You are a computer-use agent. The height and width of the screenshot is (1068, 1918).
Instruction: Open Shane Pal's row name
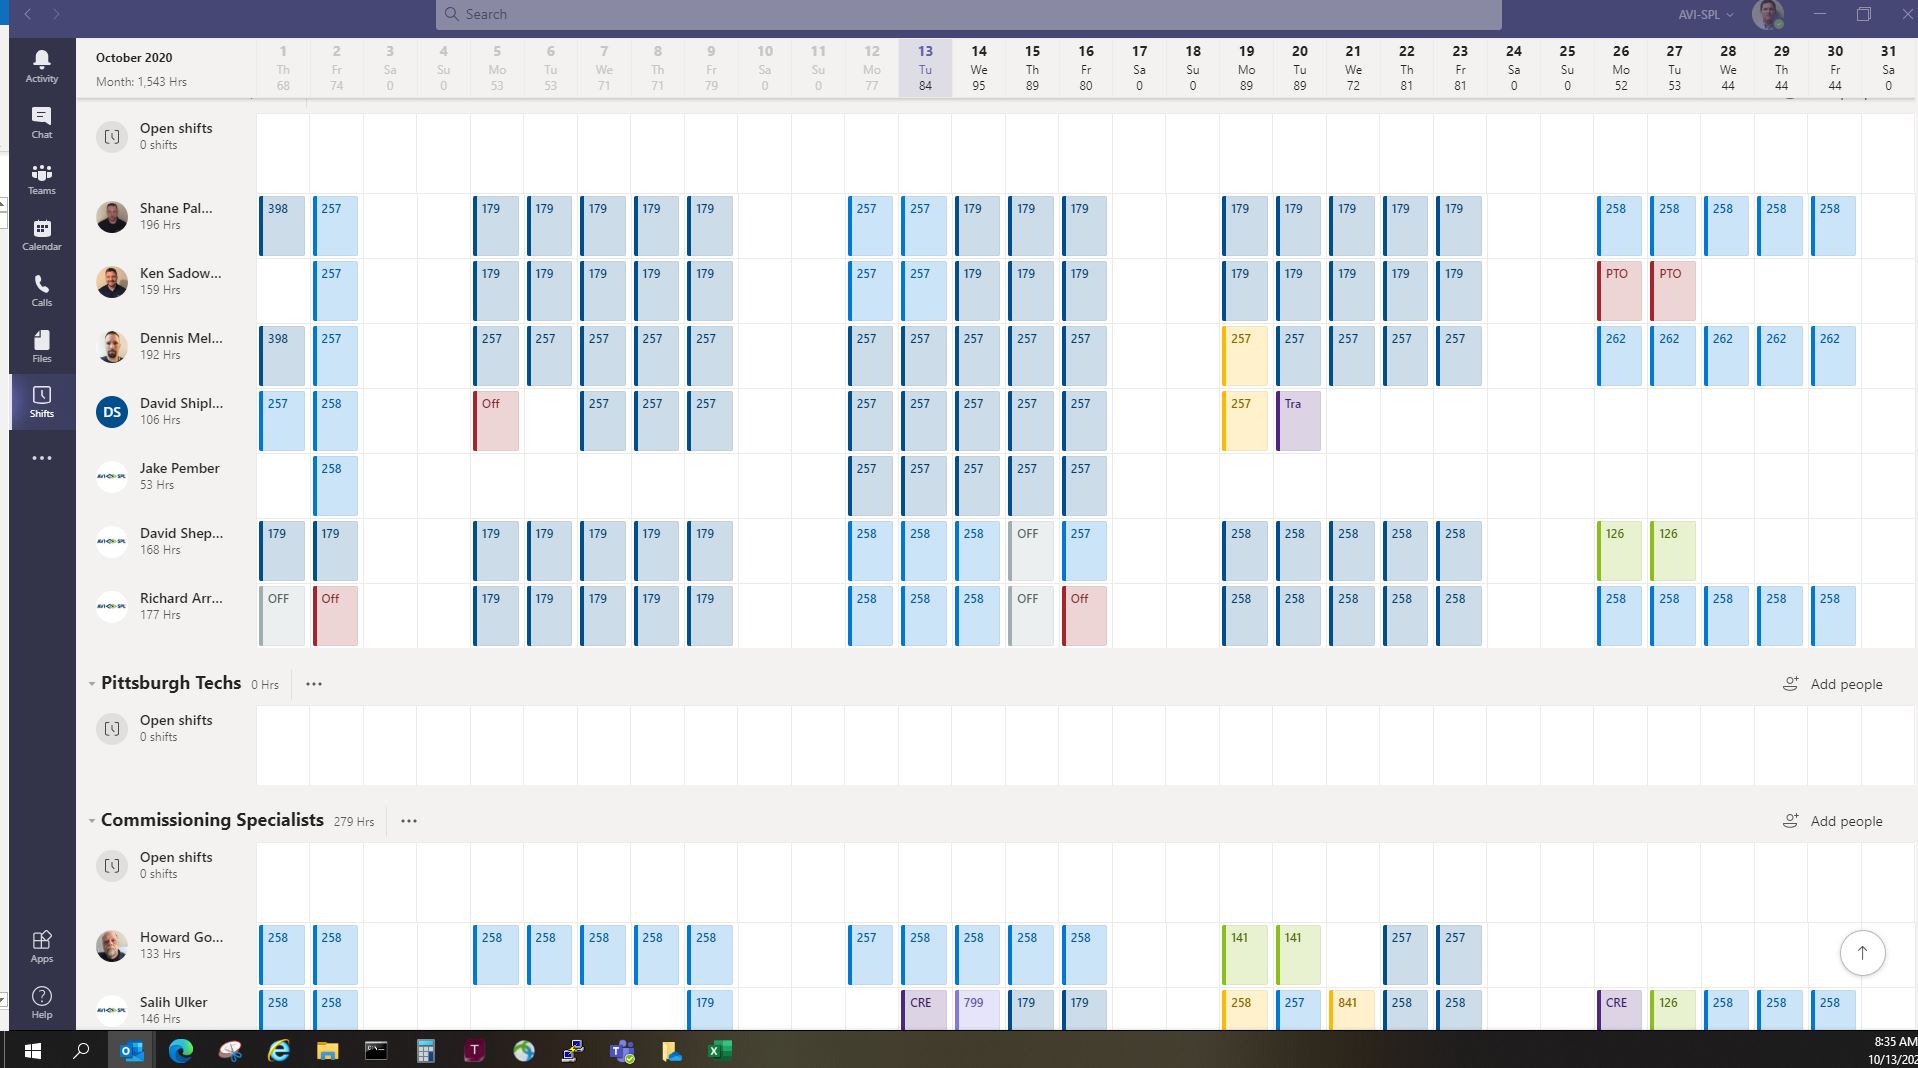tap(175, 209)
